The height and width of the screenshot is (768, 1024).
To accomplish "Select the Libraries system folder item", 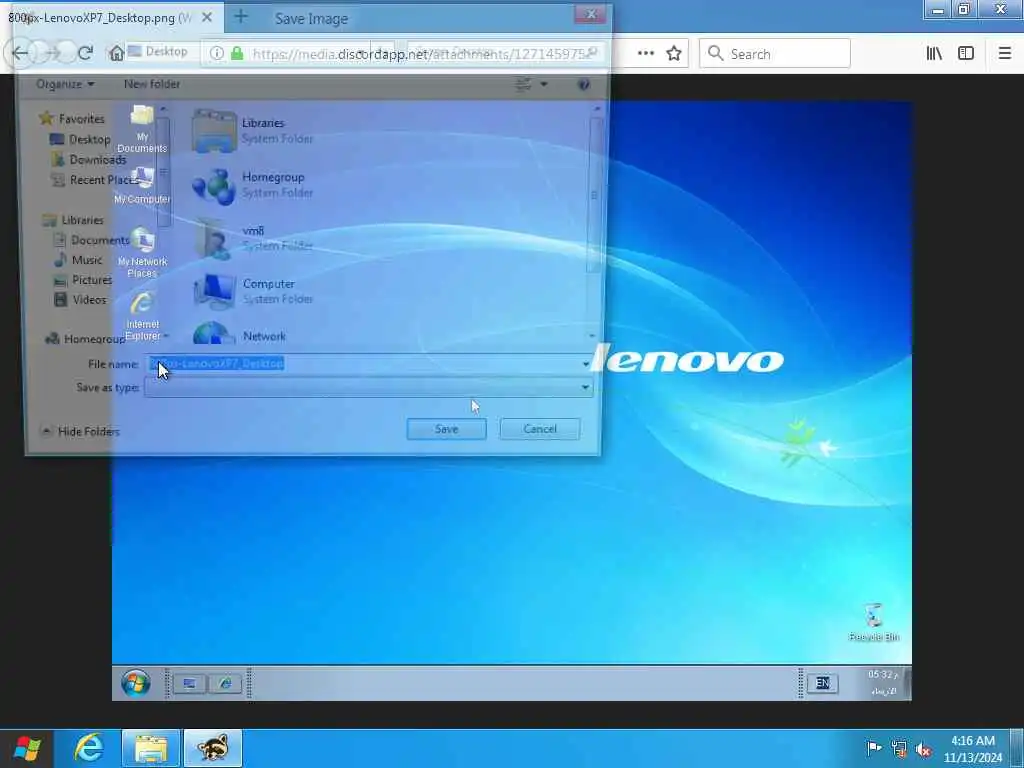I will [x=253, y=131].
